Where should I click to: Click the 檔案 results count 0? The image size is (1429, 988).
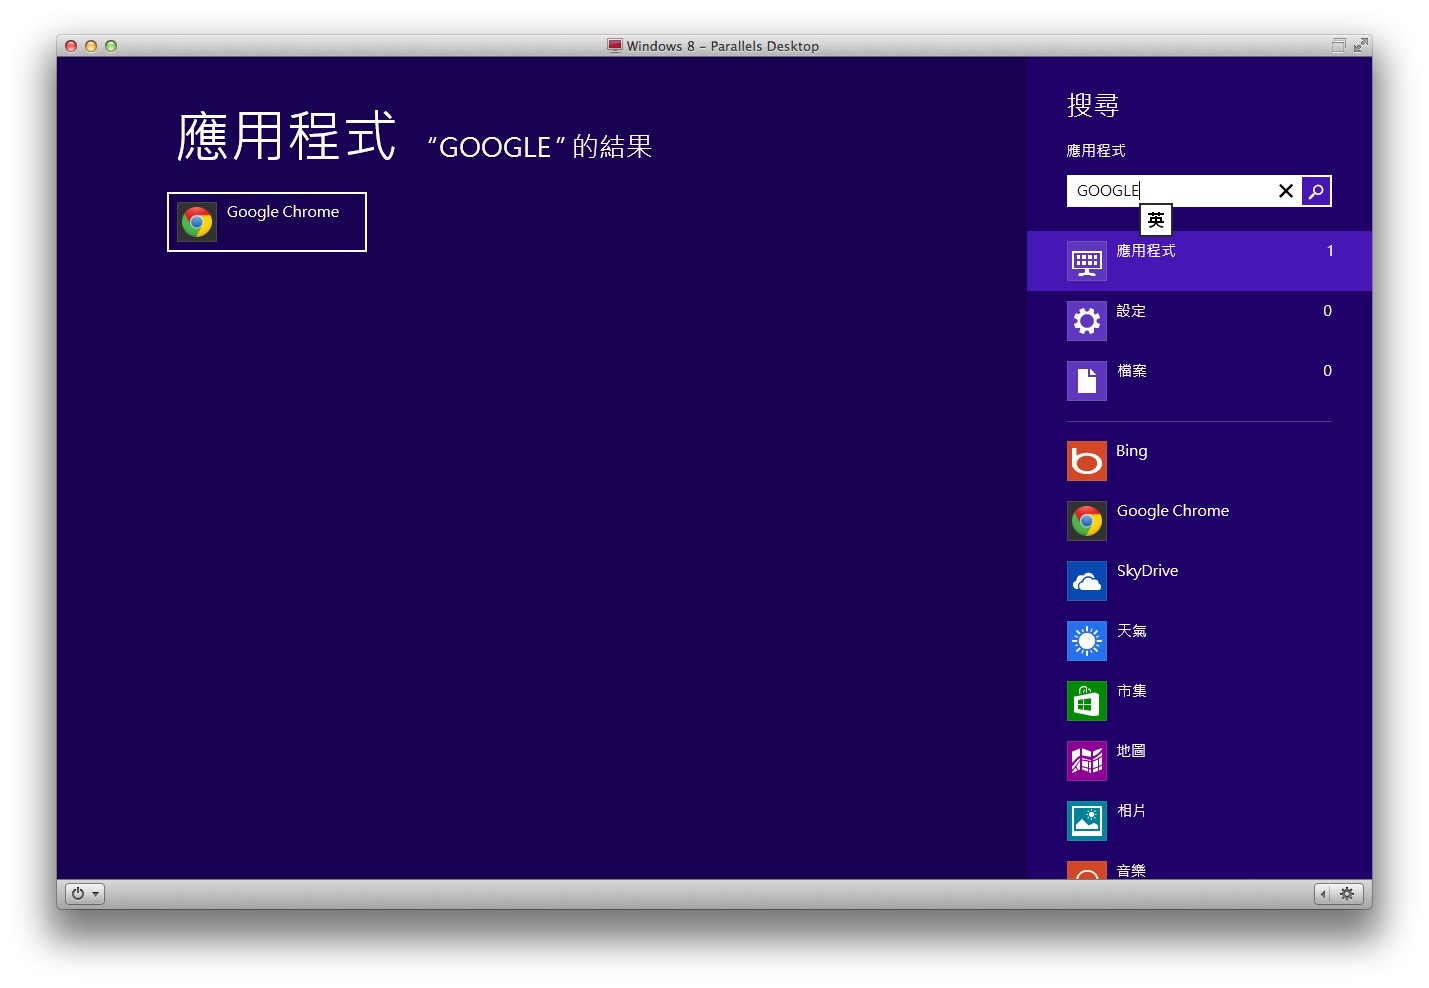1327,371
